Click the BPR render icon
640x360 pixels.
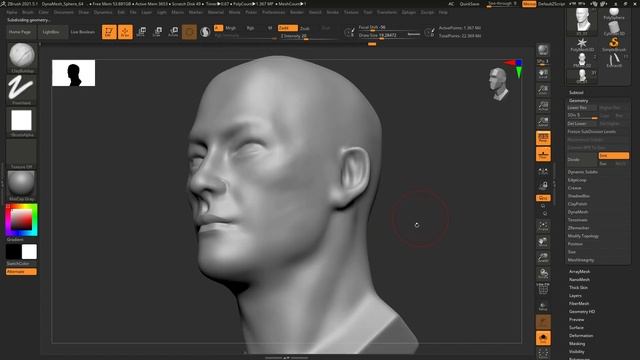tap(543, 50)
